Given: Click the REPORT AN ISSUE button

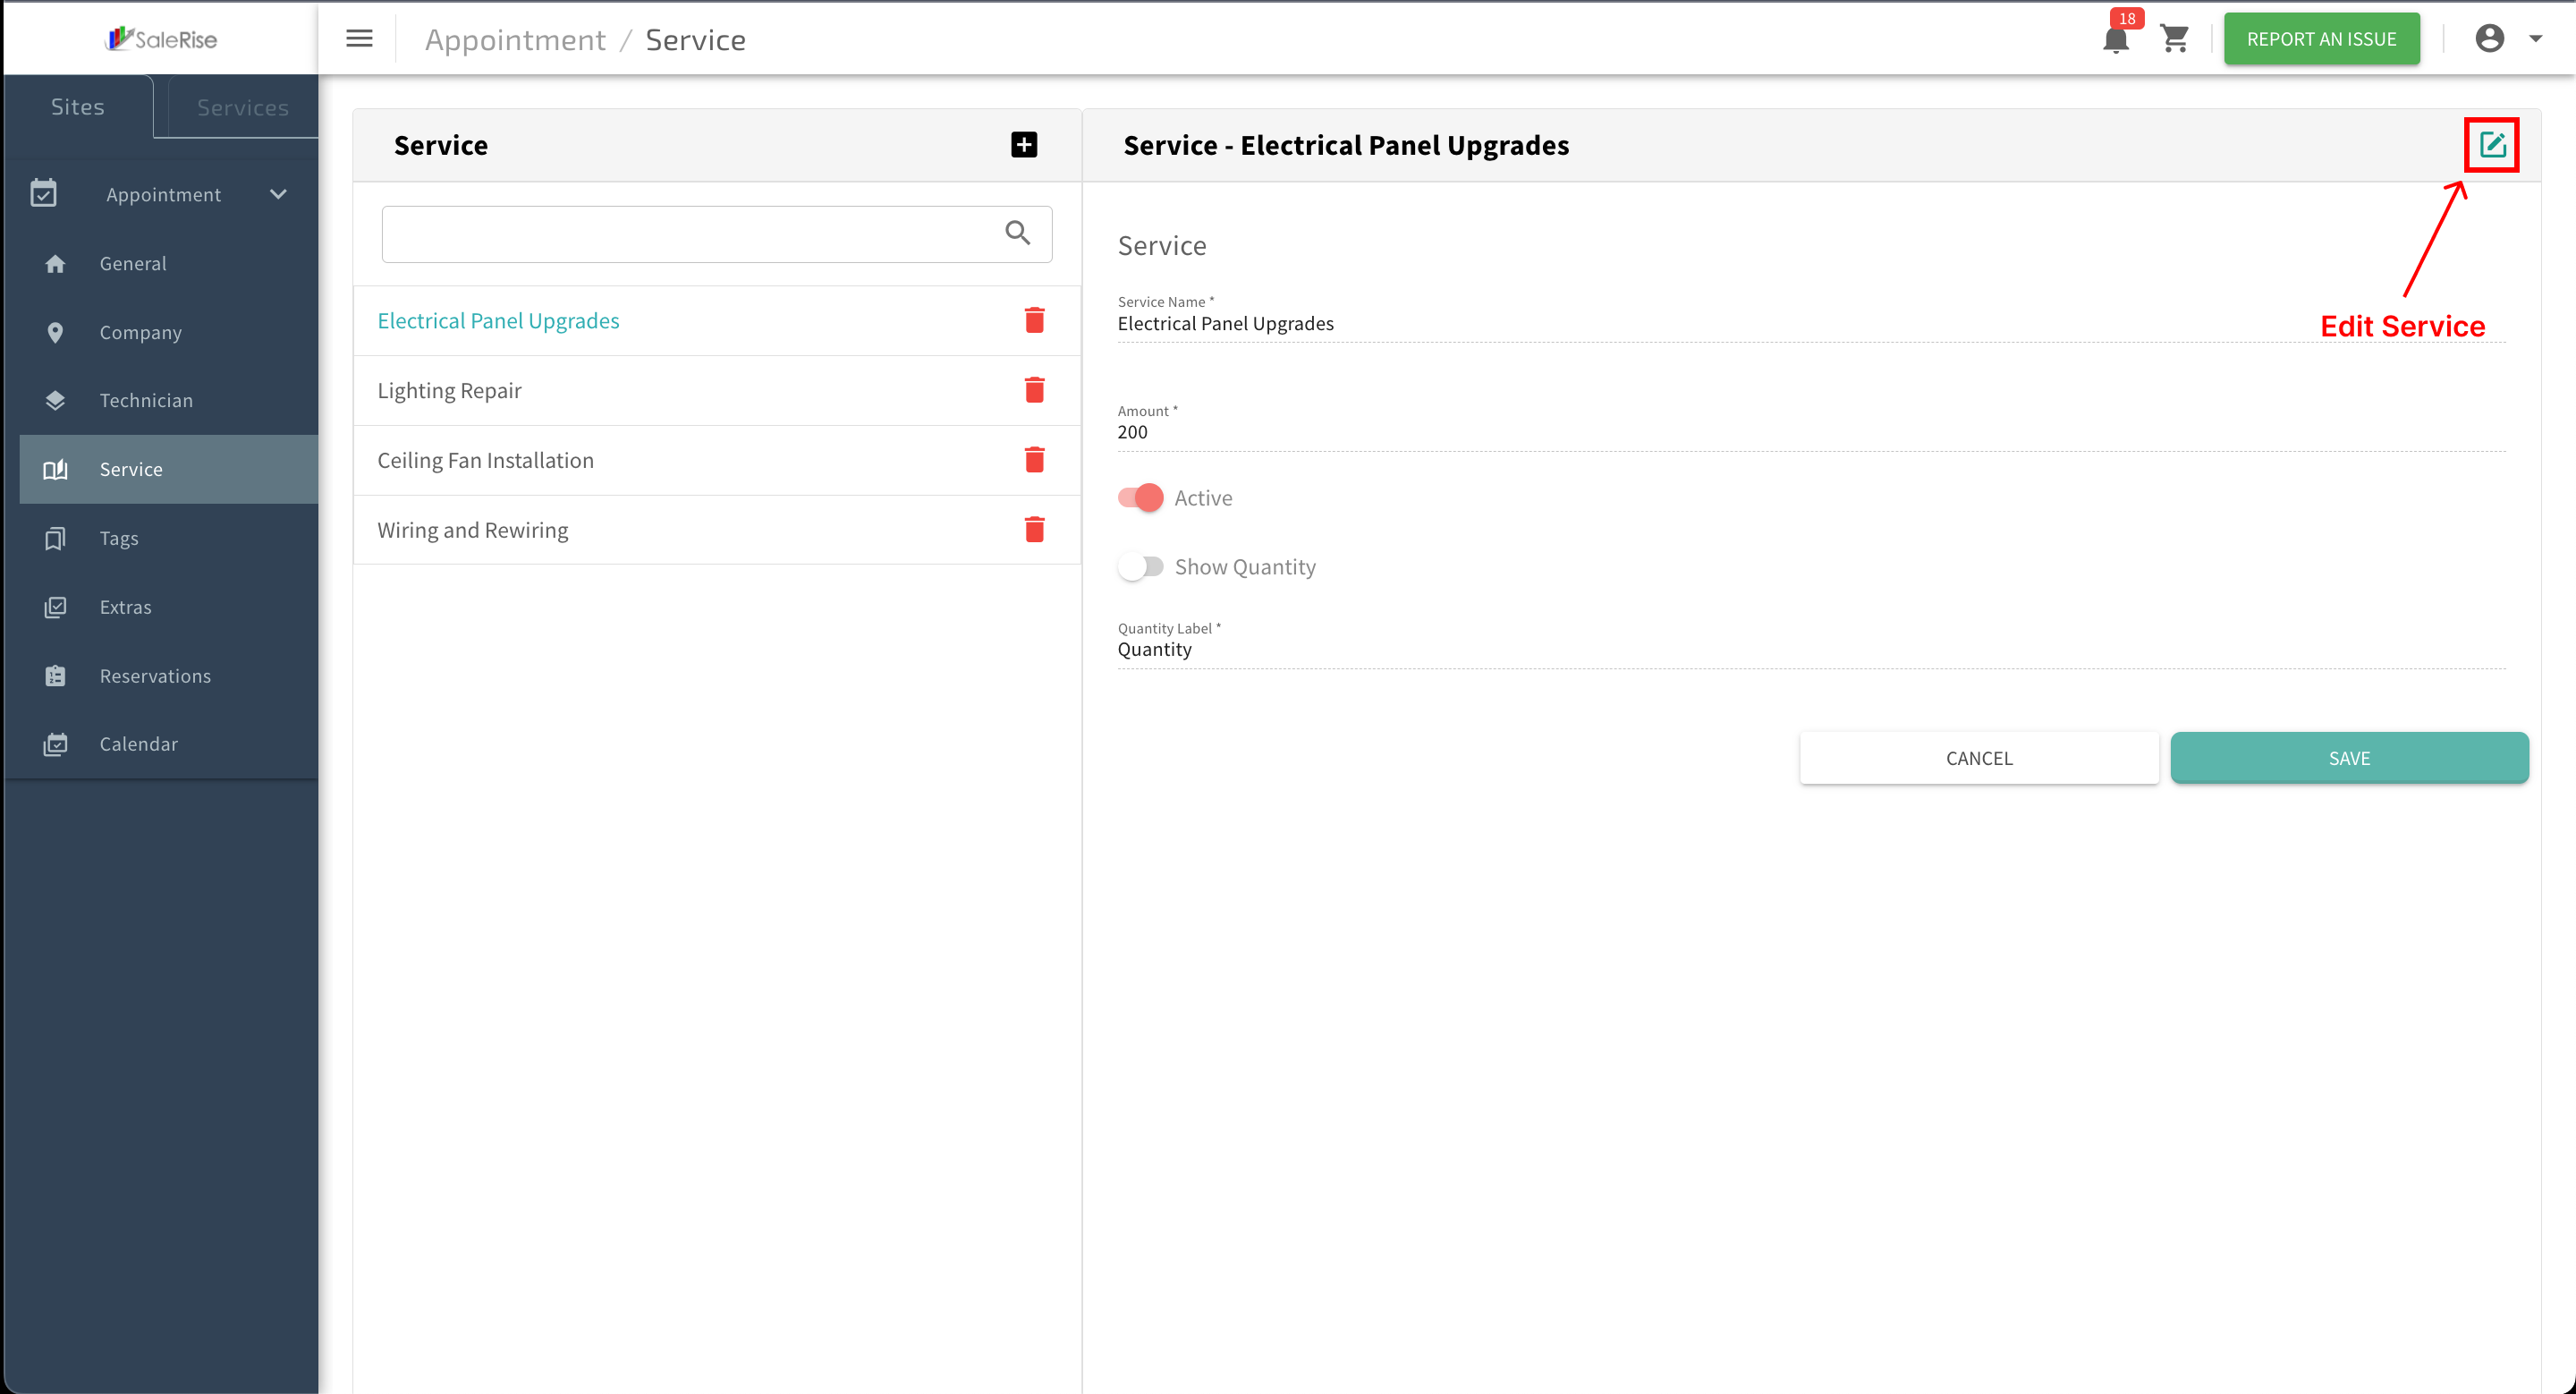Looking at the screenshot, I should [x=2321, y=39].
